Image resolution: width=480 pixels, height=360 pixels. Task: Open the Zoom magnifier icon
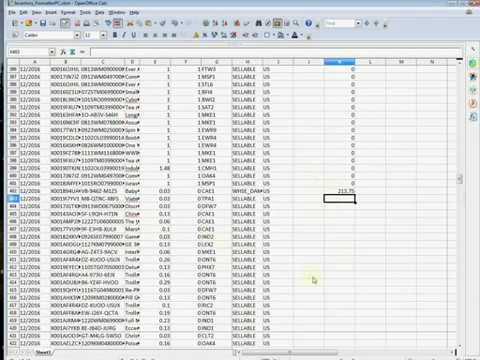[x=296, y=23]
